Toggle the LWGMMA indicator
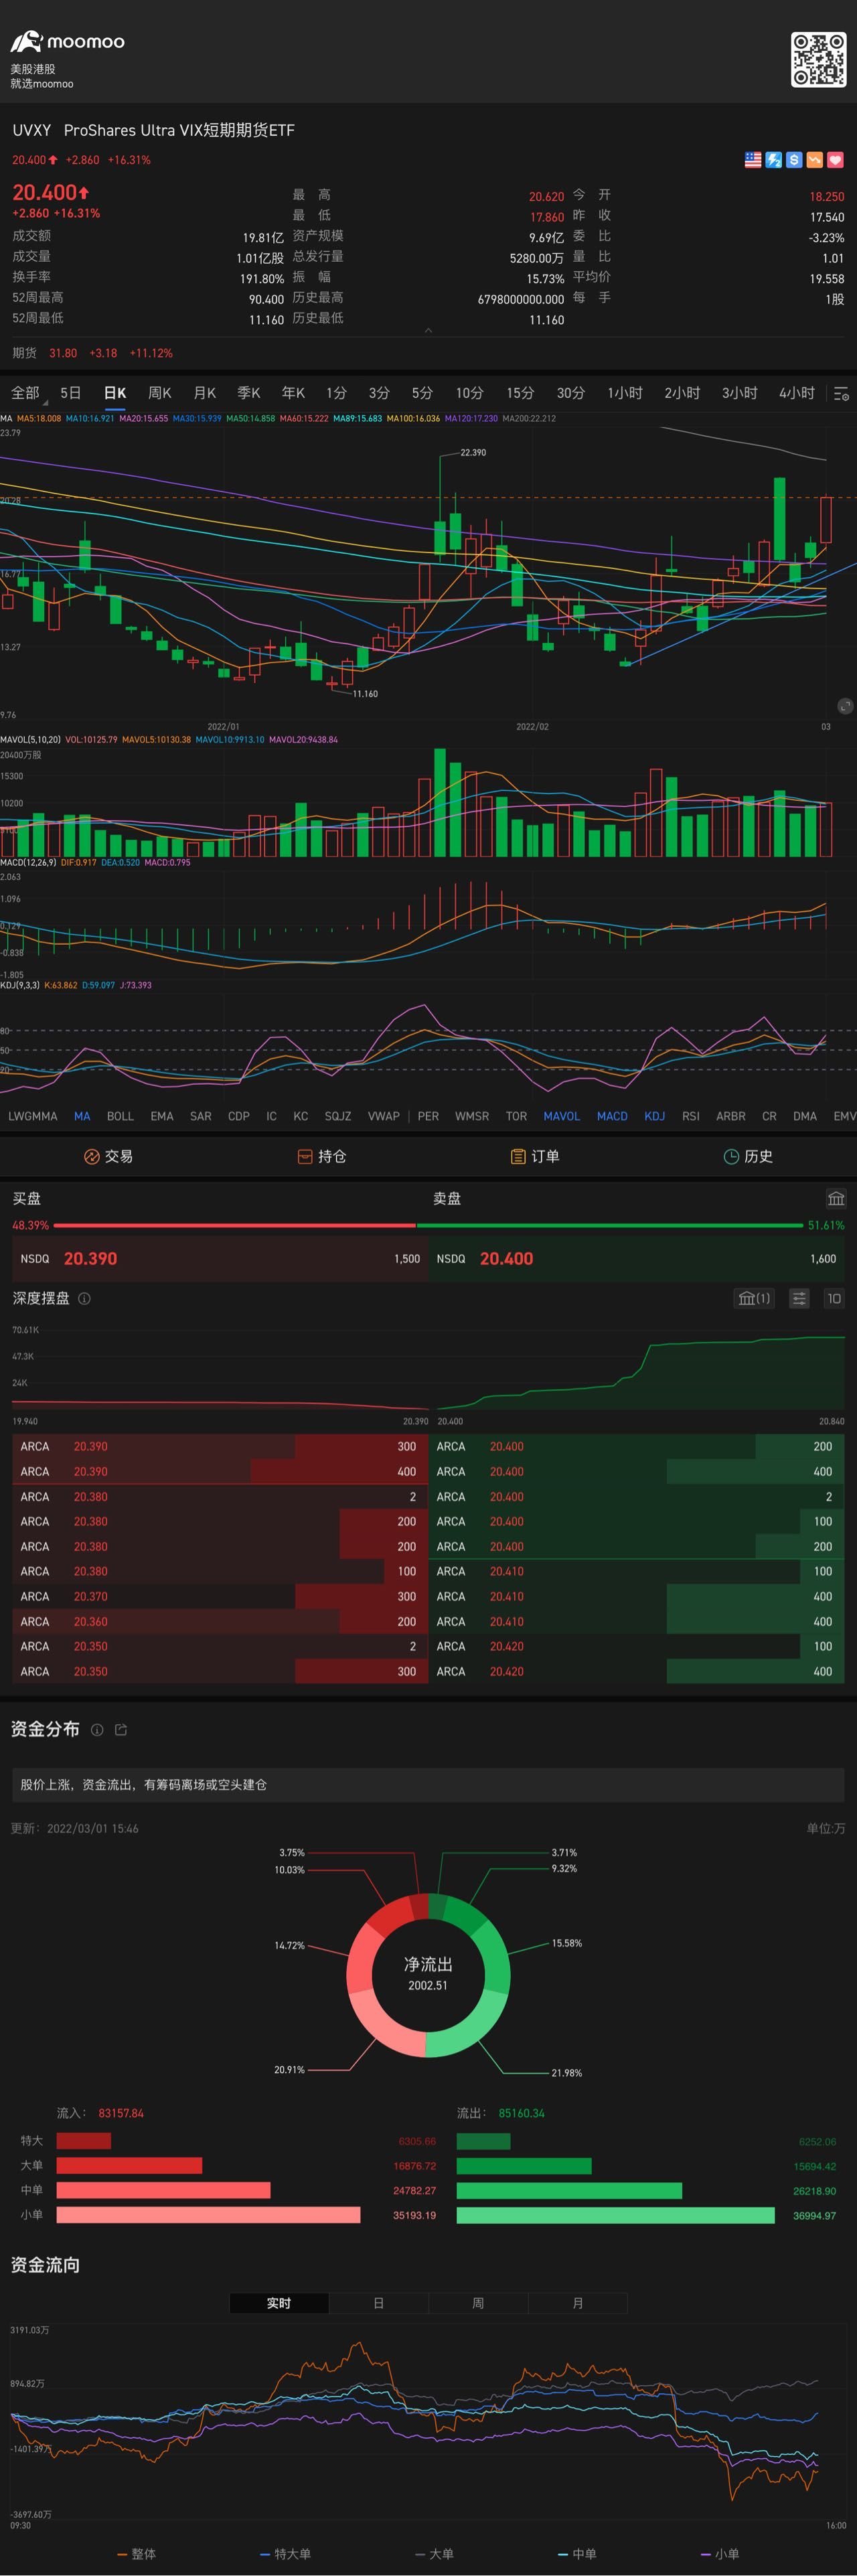 coord(33,1116)
